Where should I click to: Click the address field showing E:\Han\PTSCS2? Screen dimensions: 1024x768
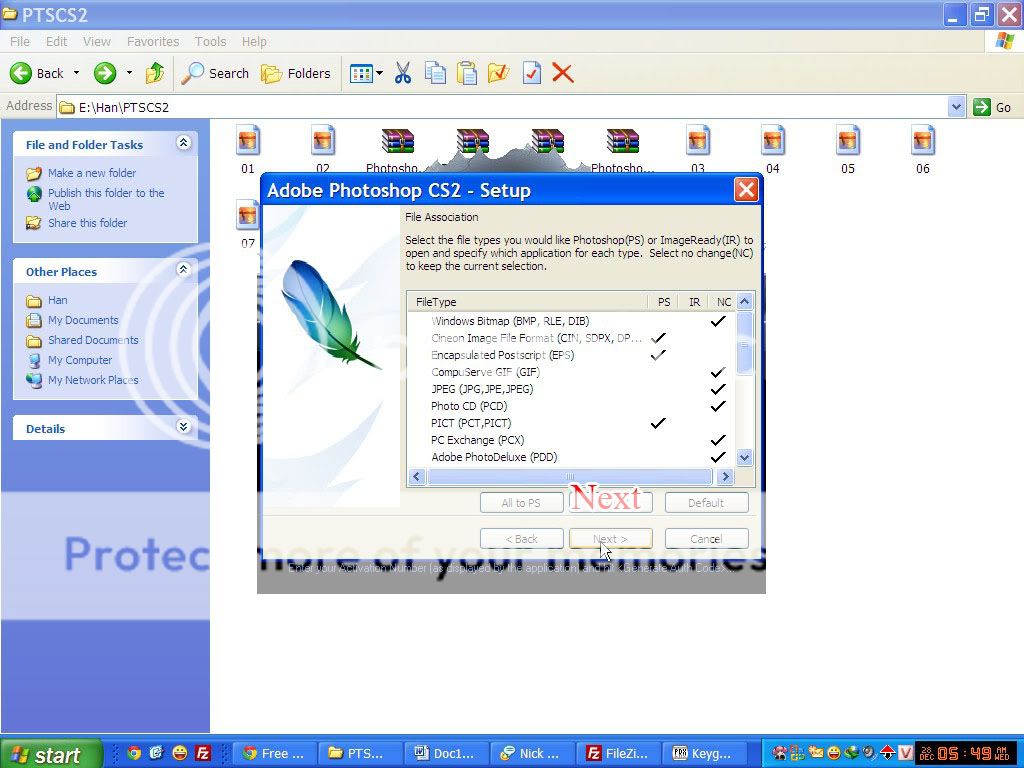coord(503,107)
